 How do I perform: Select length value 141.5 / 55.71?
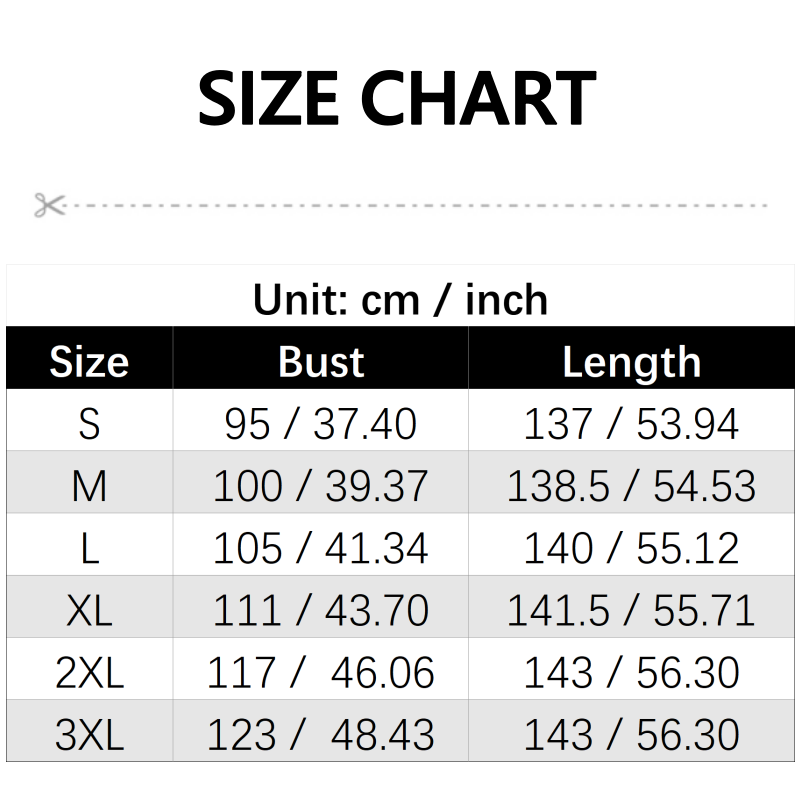click(631, 610)
